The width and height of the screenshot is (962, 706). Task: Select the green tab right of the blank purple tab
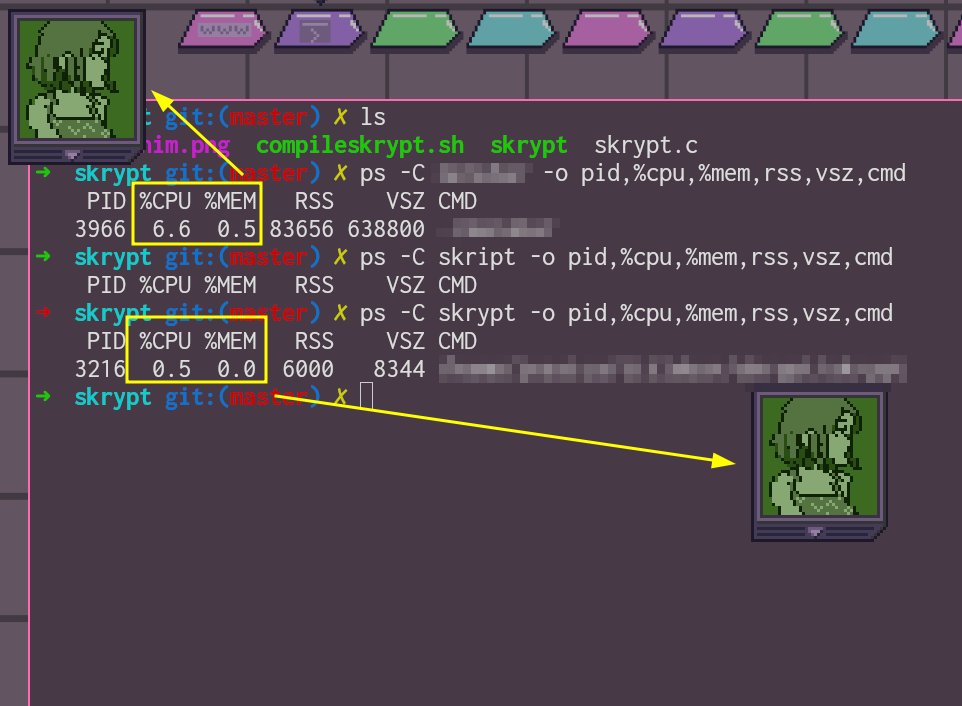801,29
